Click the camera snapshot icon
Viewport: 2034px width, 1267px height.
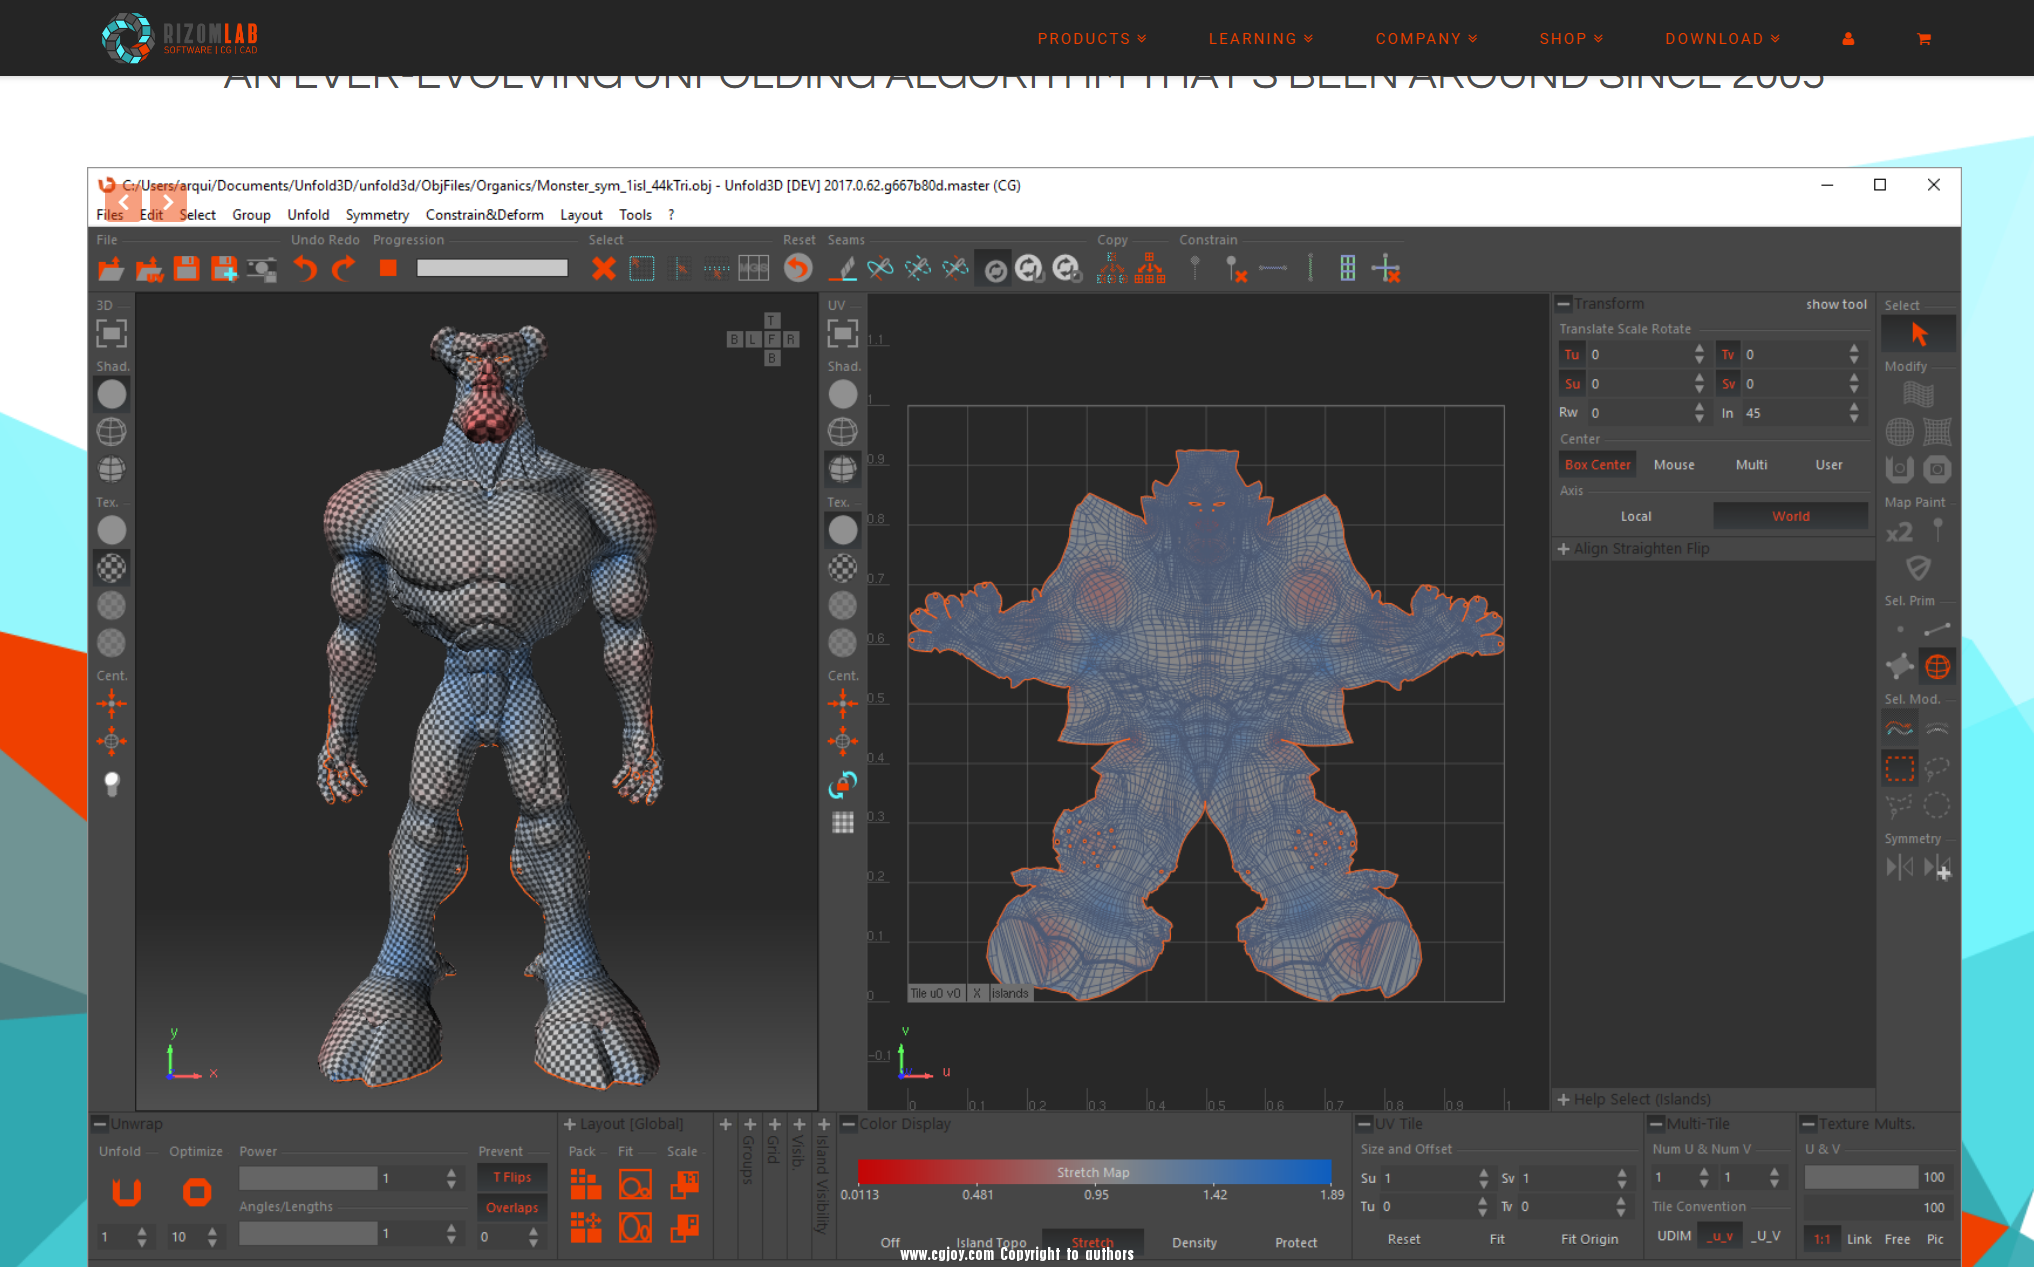click(262, 269)
